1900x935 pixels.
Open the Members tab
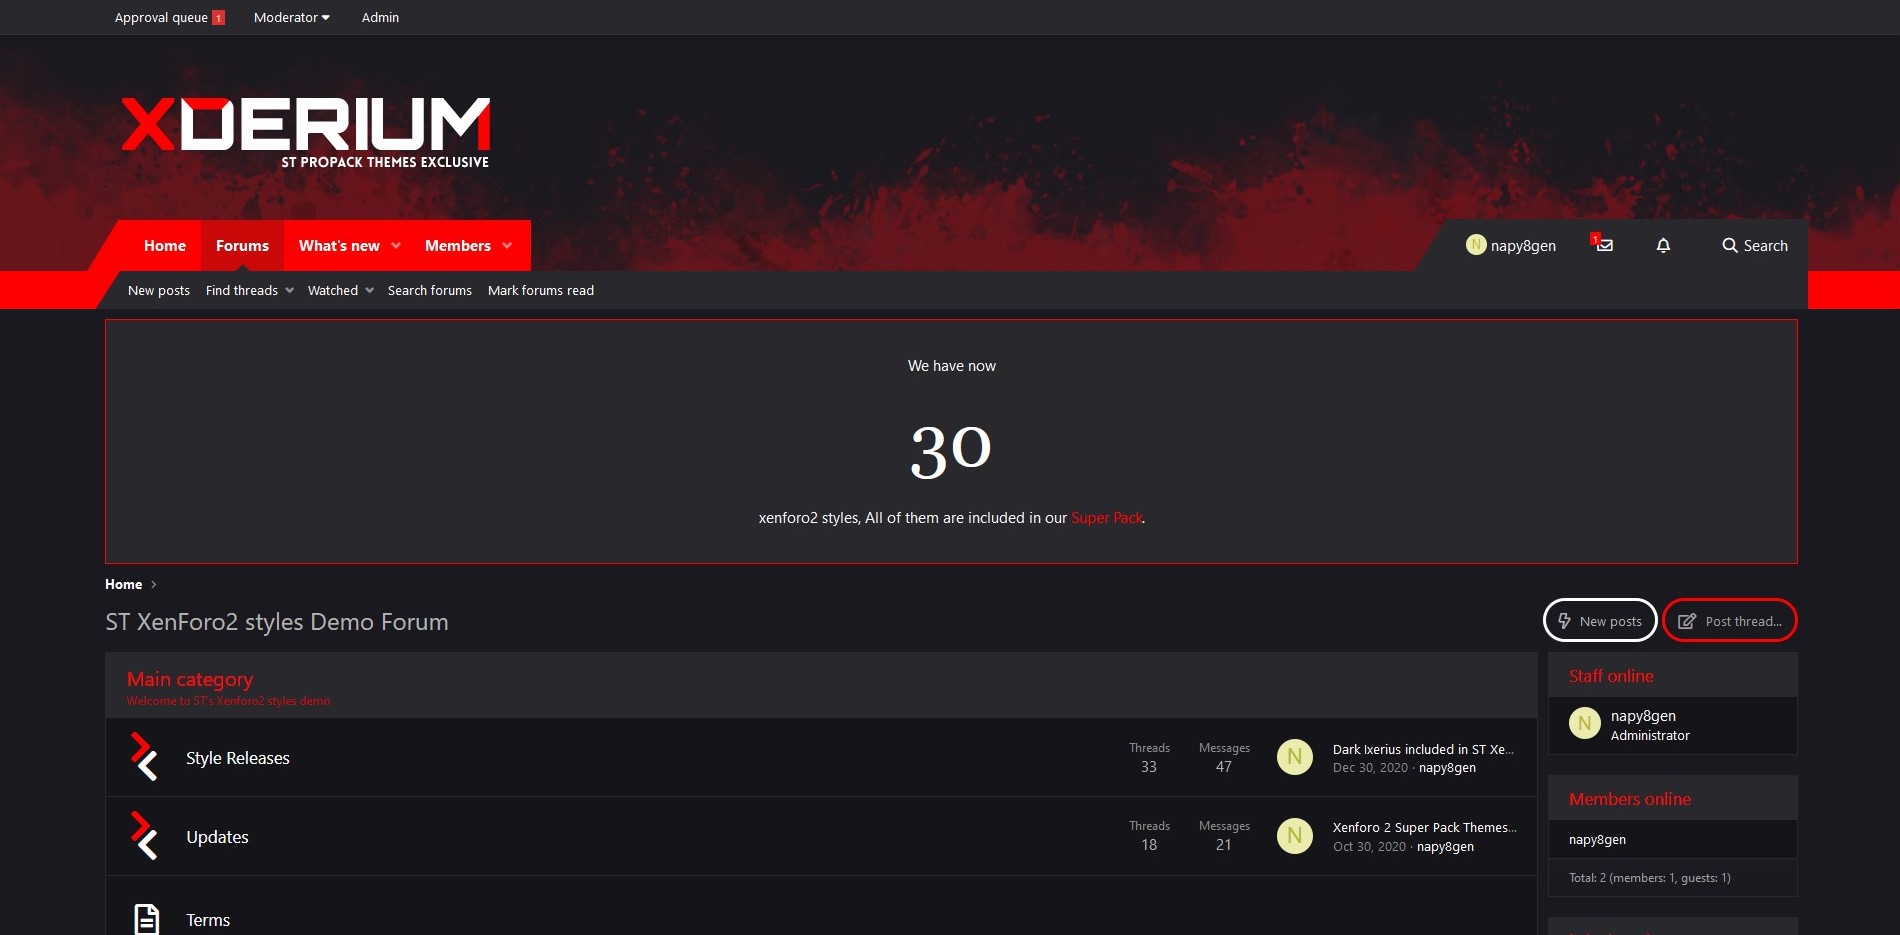(458, 245)
